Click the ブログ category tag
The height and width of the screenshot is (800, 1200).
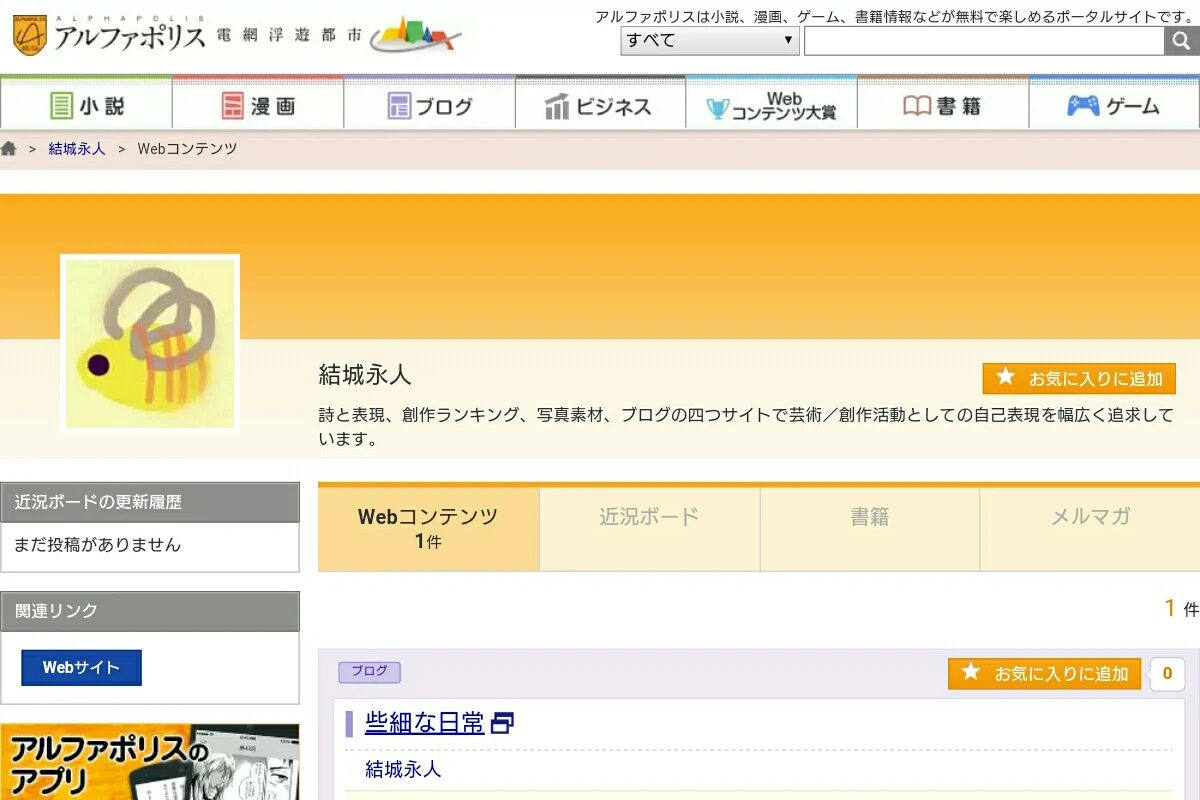[369, 671]
